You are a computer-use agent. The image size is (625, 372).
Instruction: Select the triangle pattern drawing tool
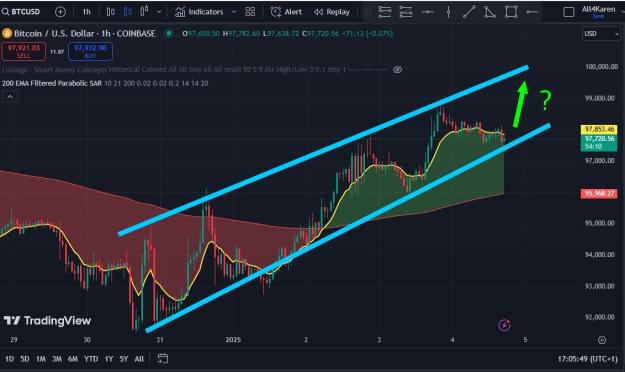(x=490, y=12)
